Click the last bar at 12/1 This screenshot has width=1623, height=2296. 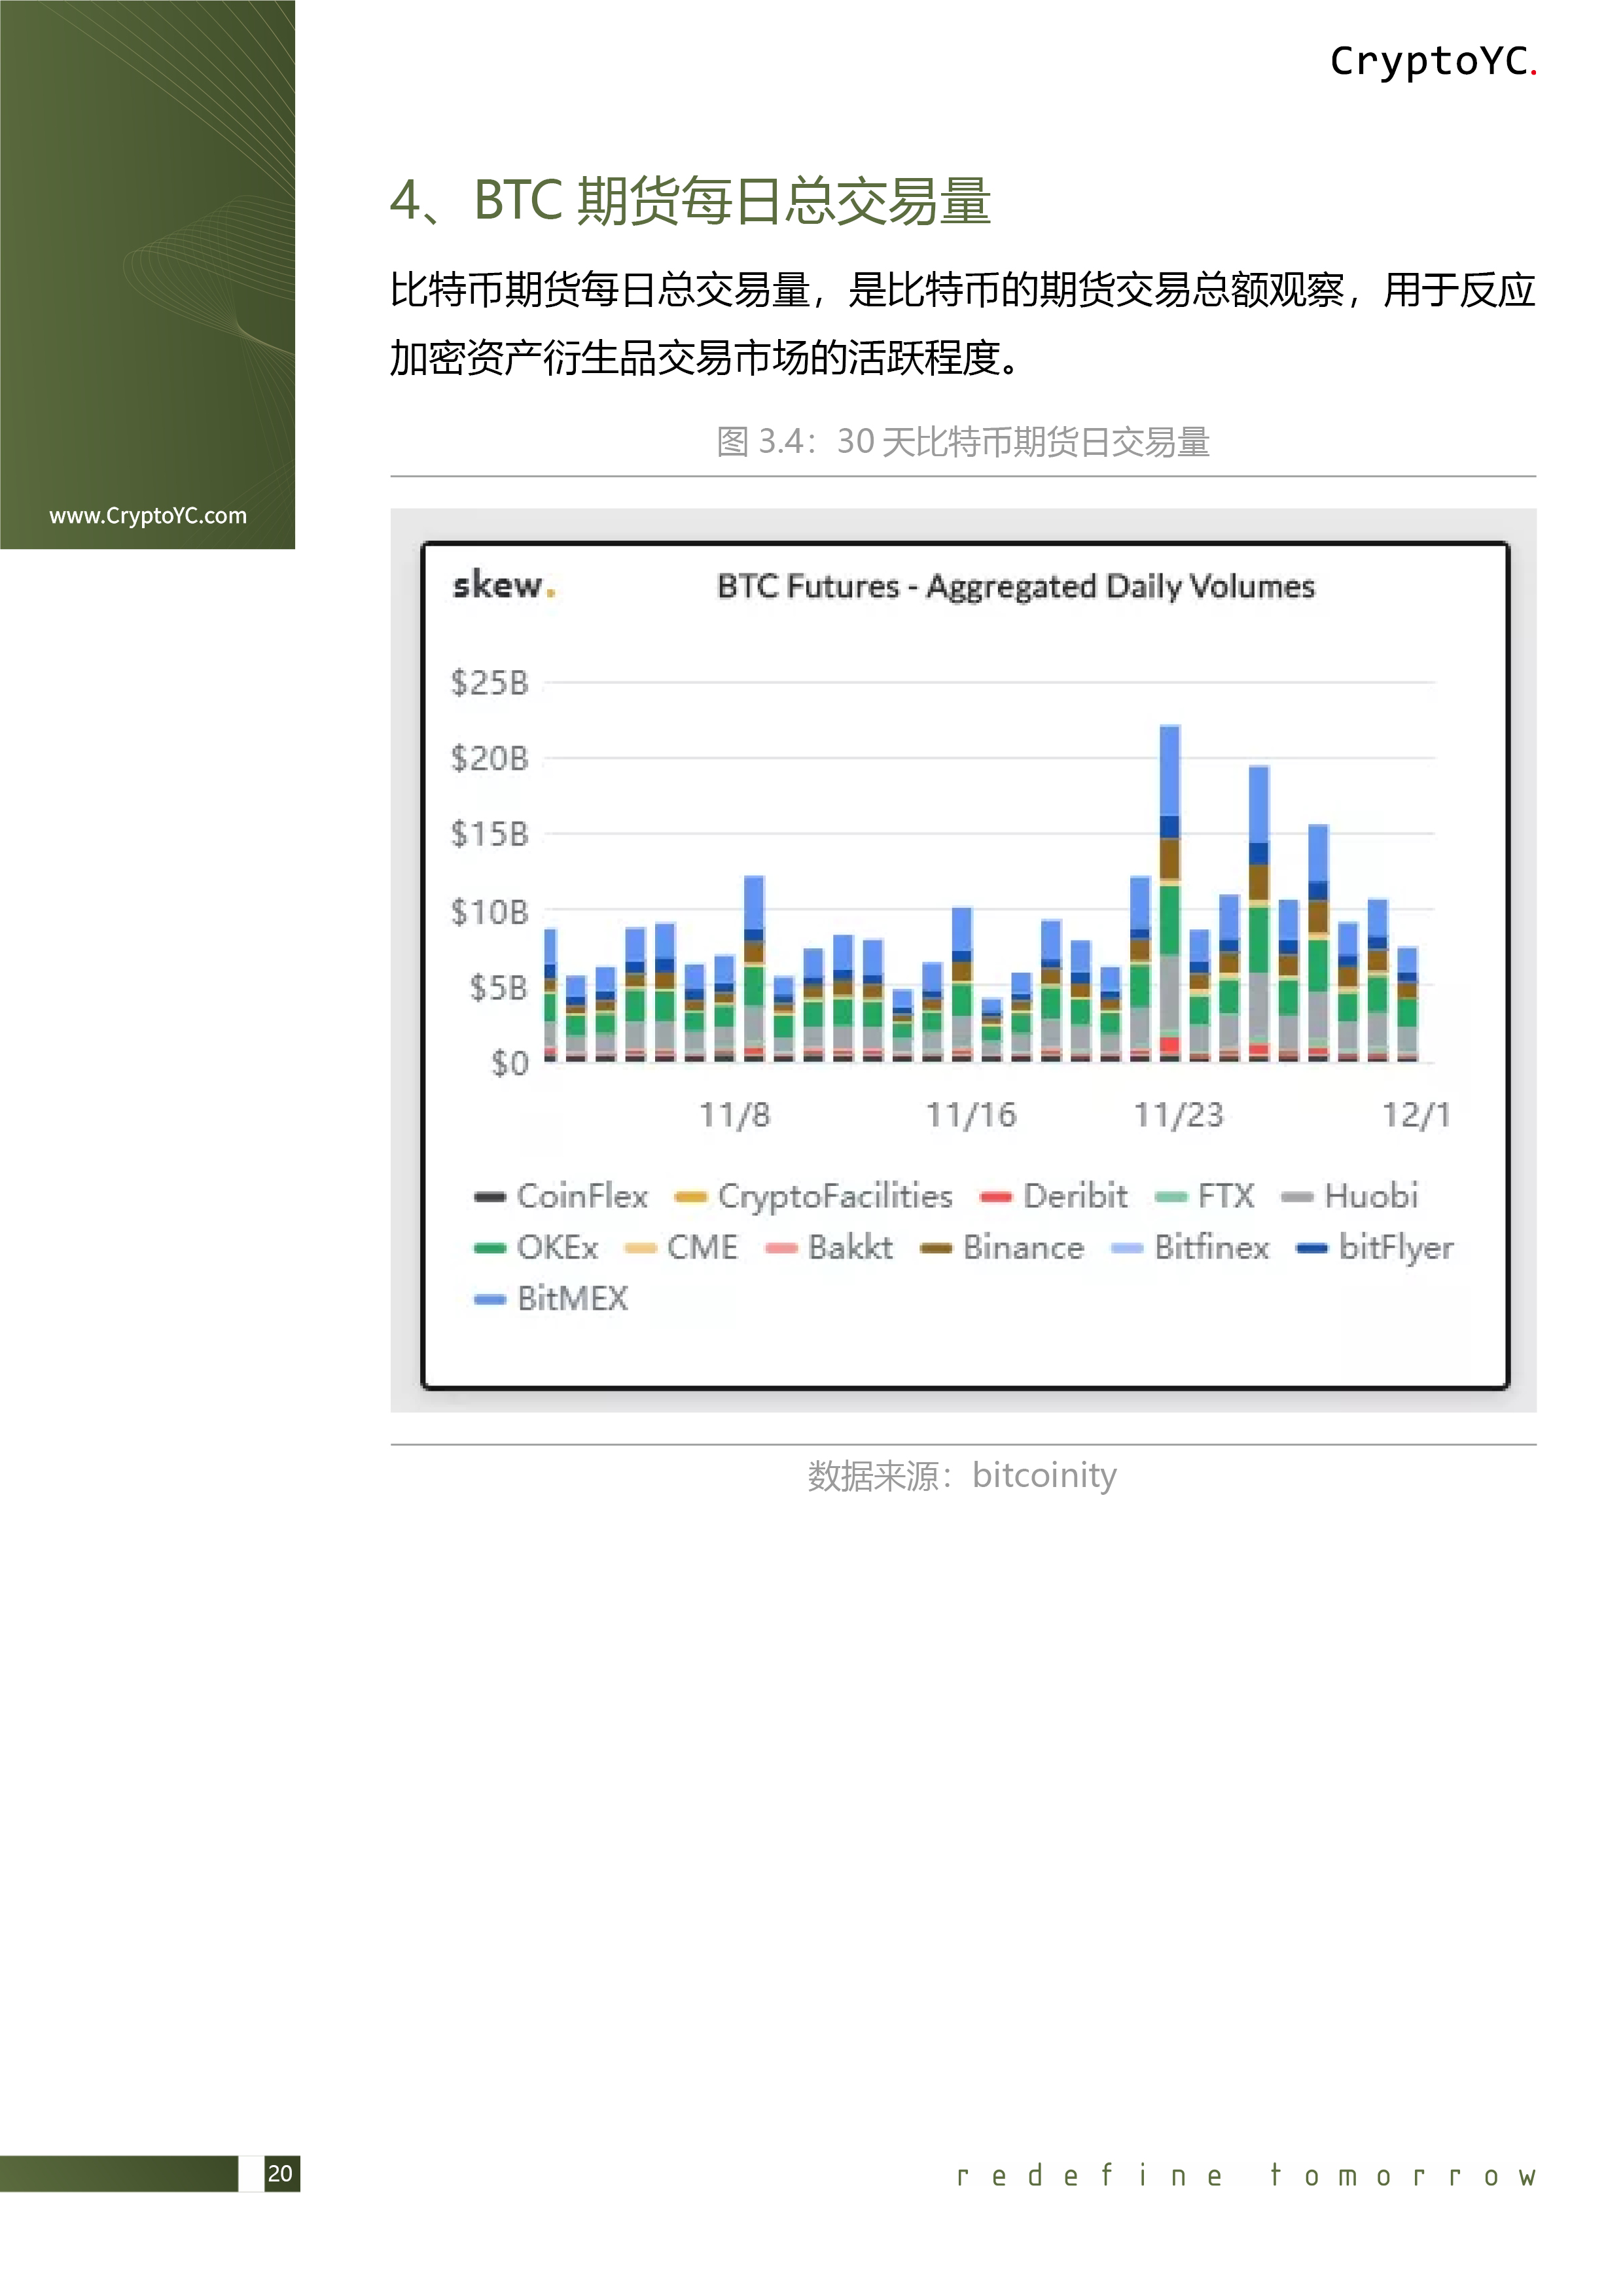pyautogui.click(x=1407, y=1003)
